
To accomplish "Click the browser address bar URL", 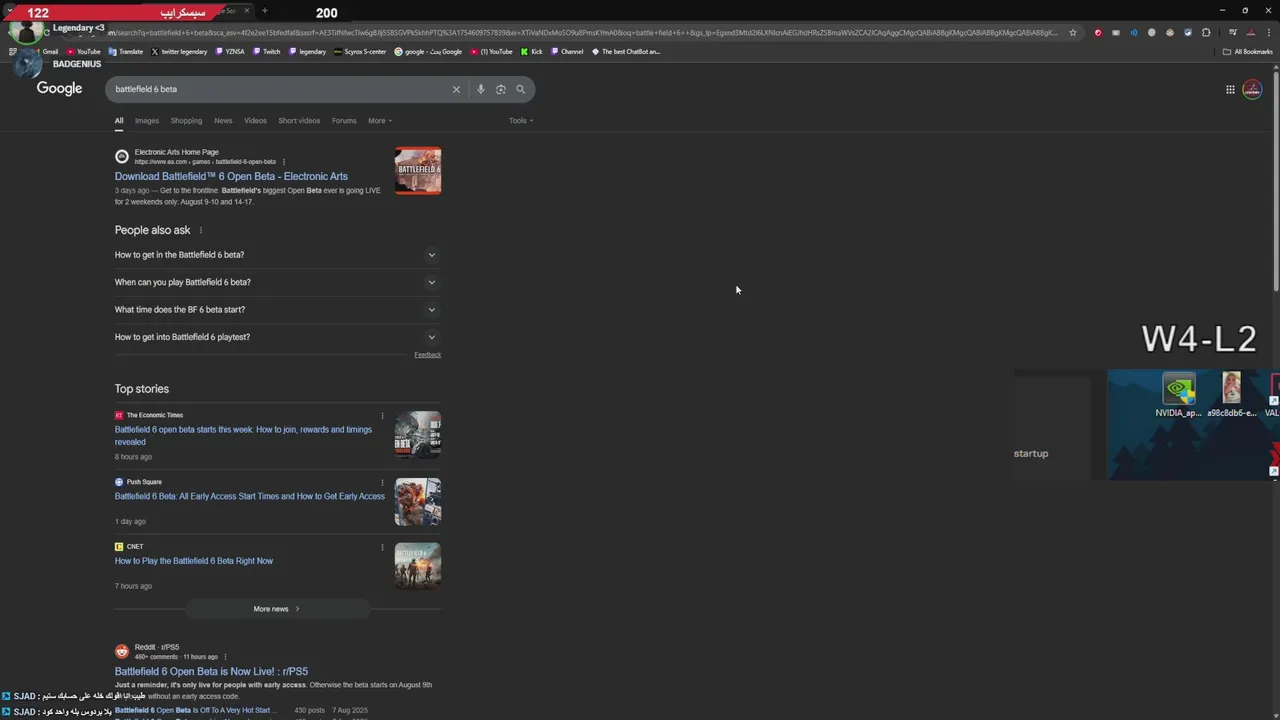I will (585, 32).
